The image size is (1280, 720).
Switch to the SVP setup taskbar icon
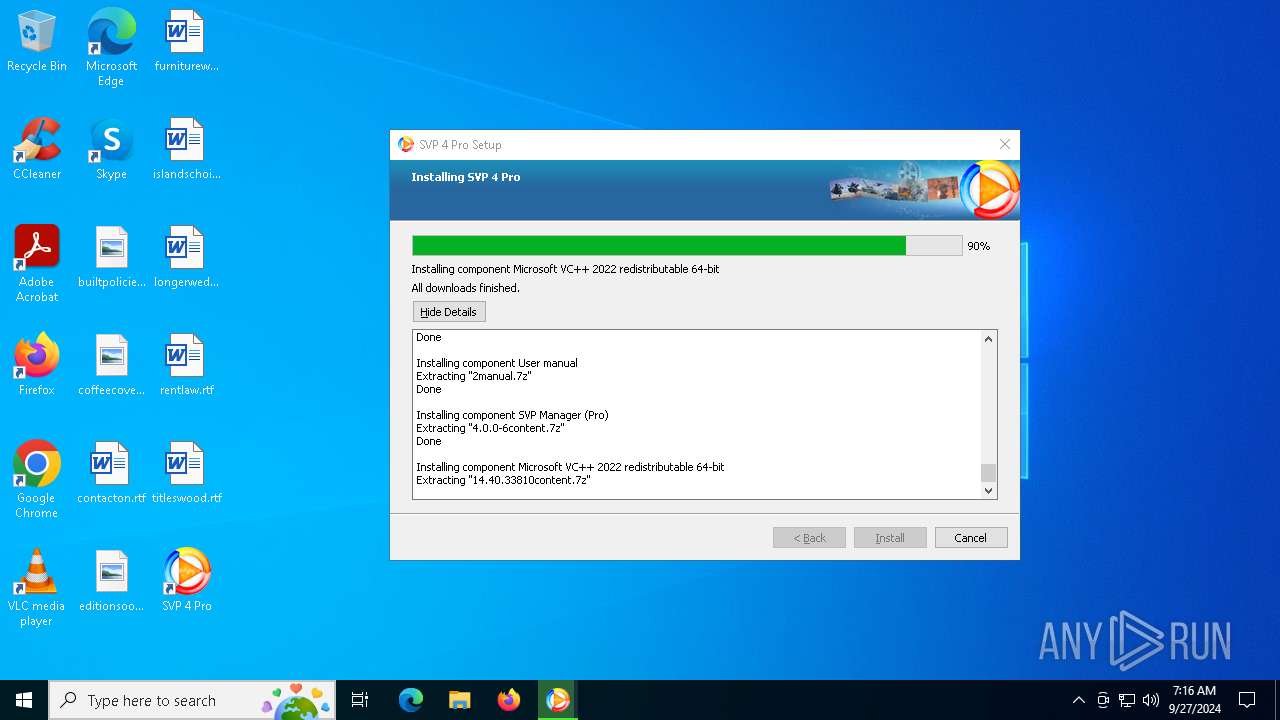(558, 700)
